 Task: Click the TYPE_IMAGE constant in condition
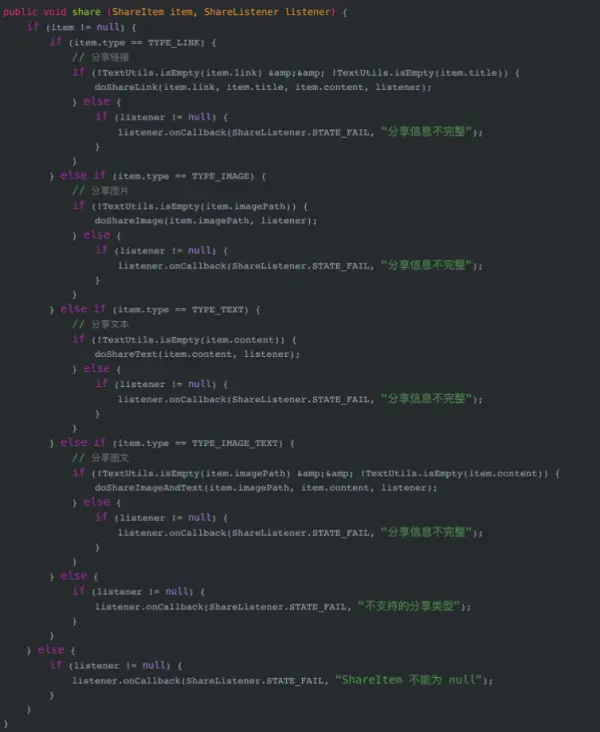pos(223,176)
